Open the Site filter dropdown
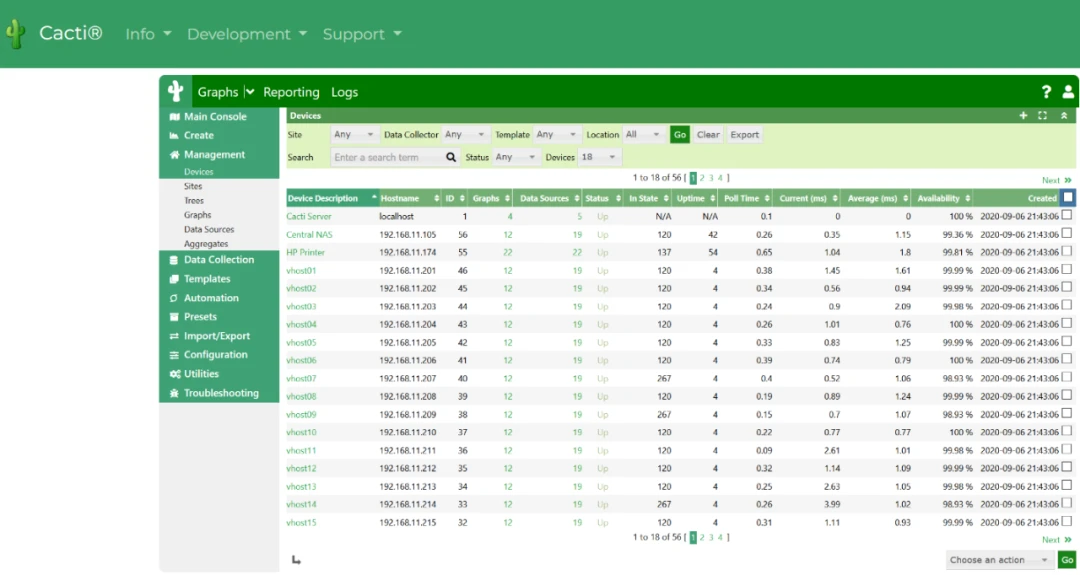 point(353,134)
